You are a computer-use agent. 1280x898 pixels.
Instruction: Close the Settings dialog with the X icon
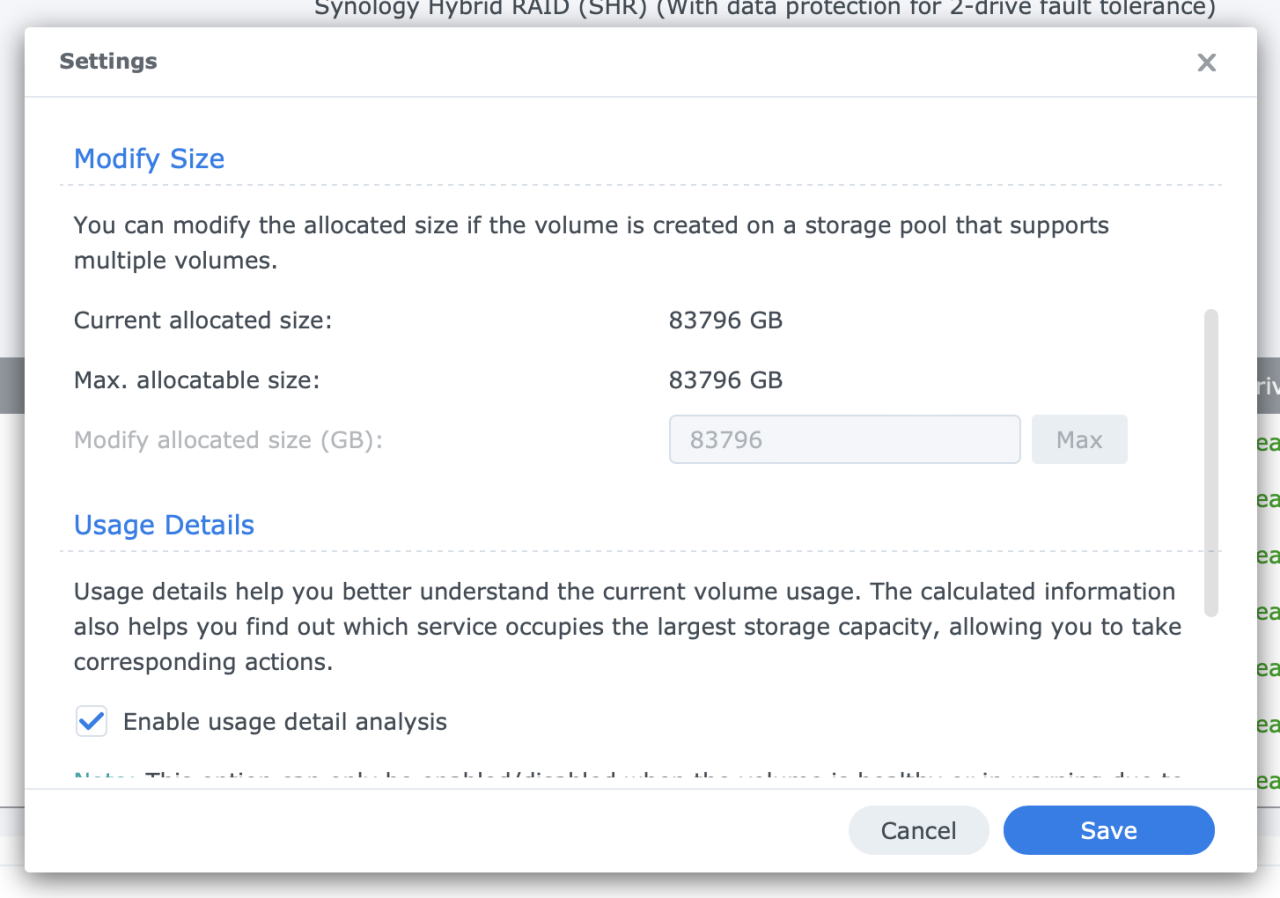(1206, 62)
